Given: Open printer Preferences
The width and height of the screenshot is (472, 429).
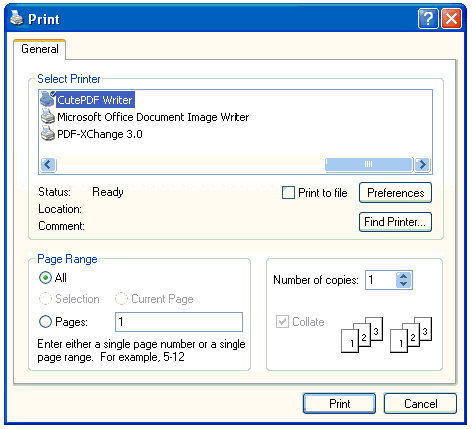Looking at the screenshot, I should (395, 193).
